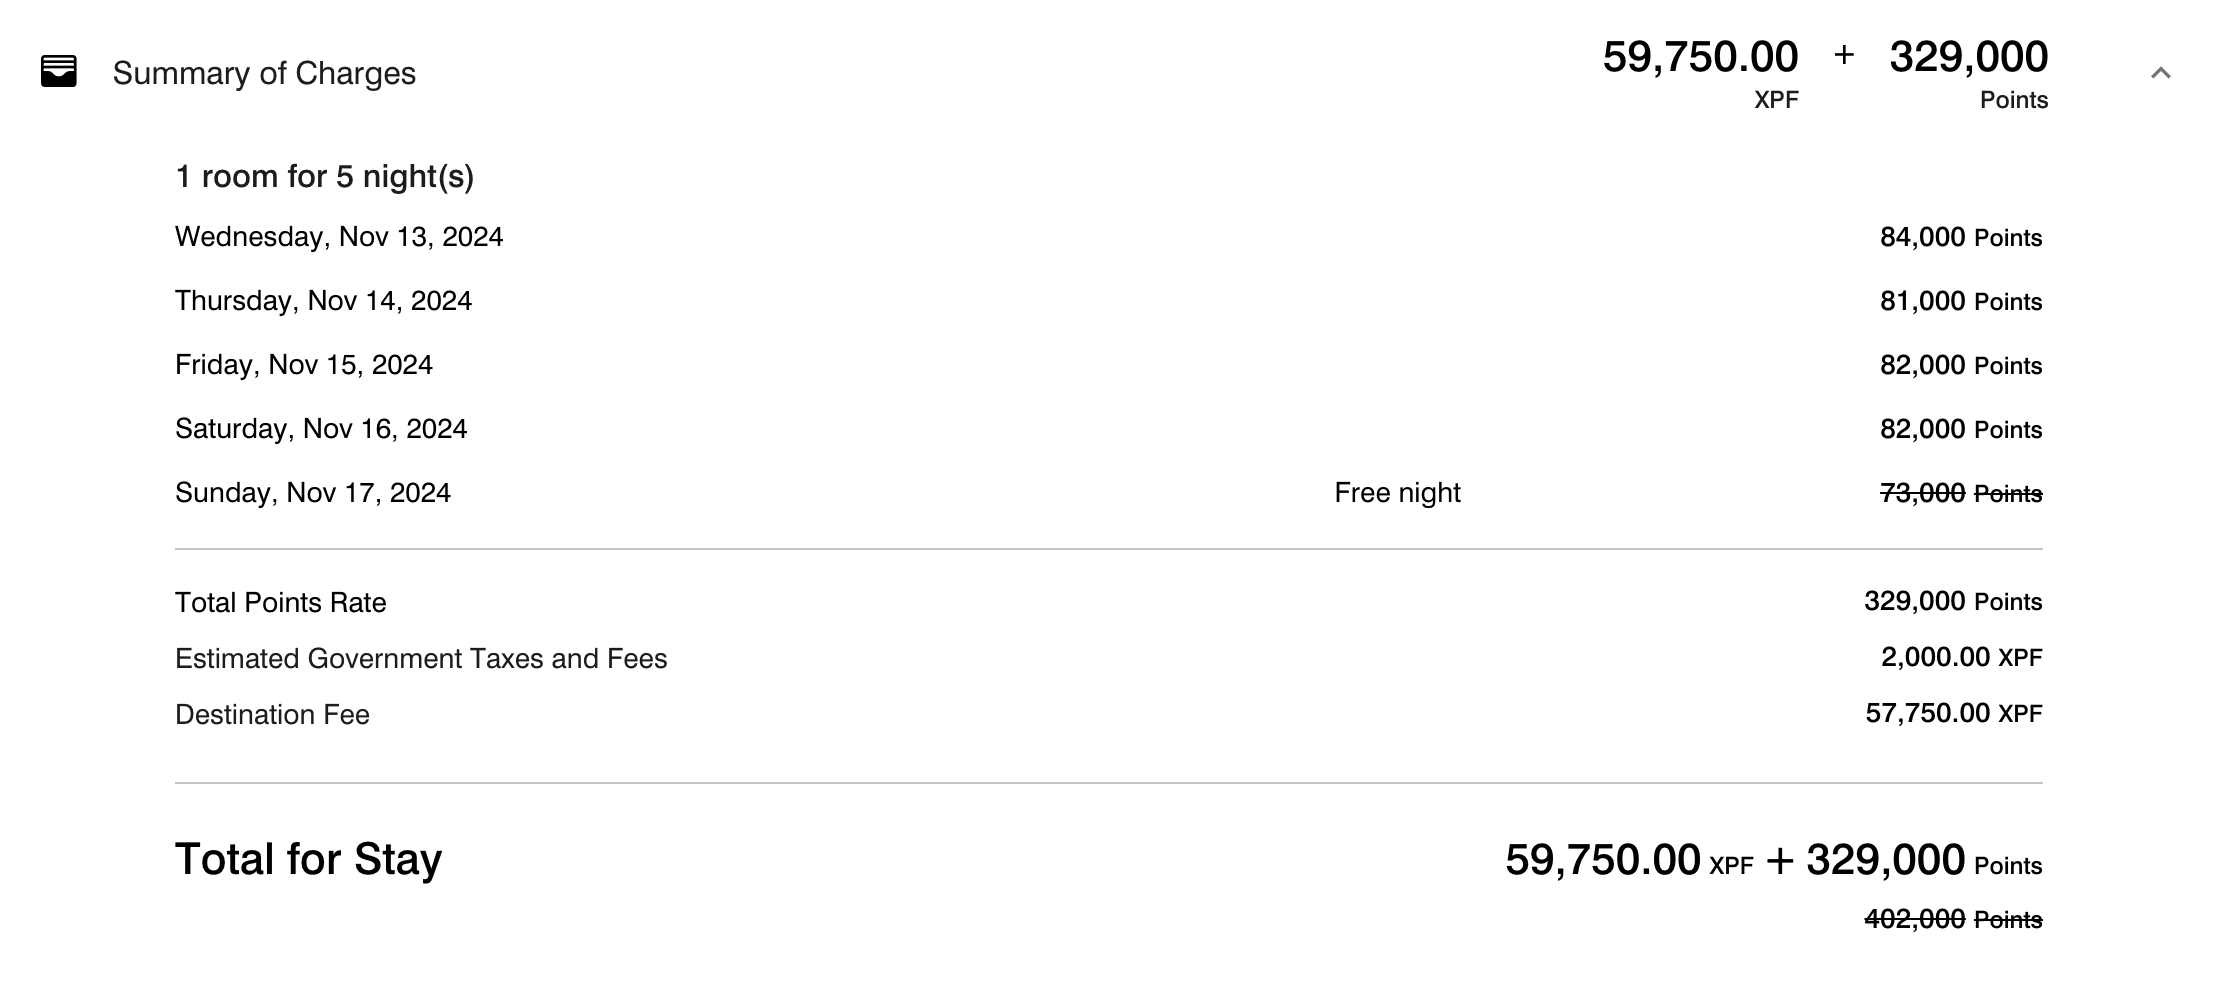Click the Summary of Charges heading
The image size is (2226, 990).
tap(264, 73)
